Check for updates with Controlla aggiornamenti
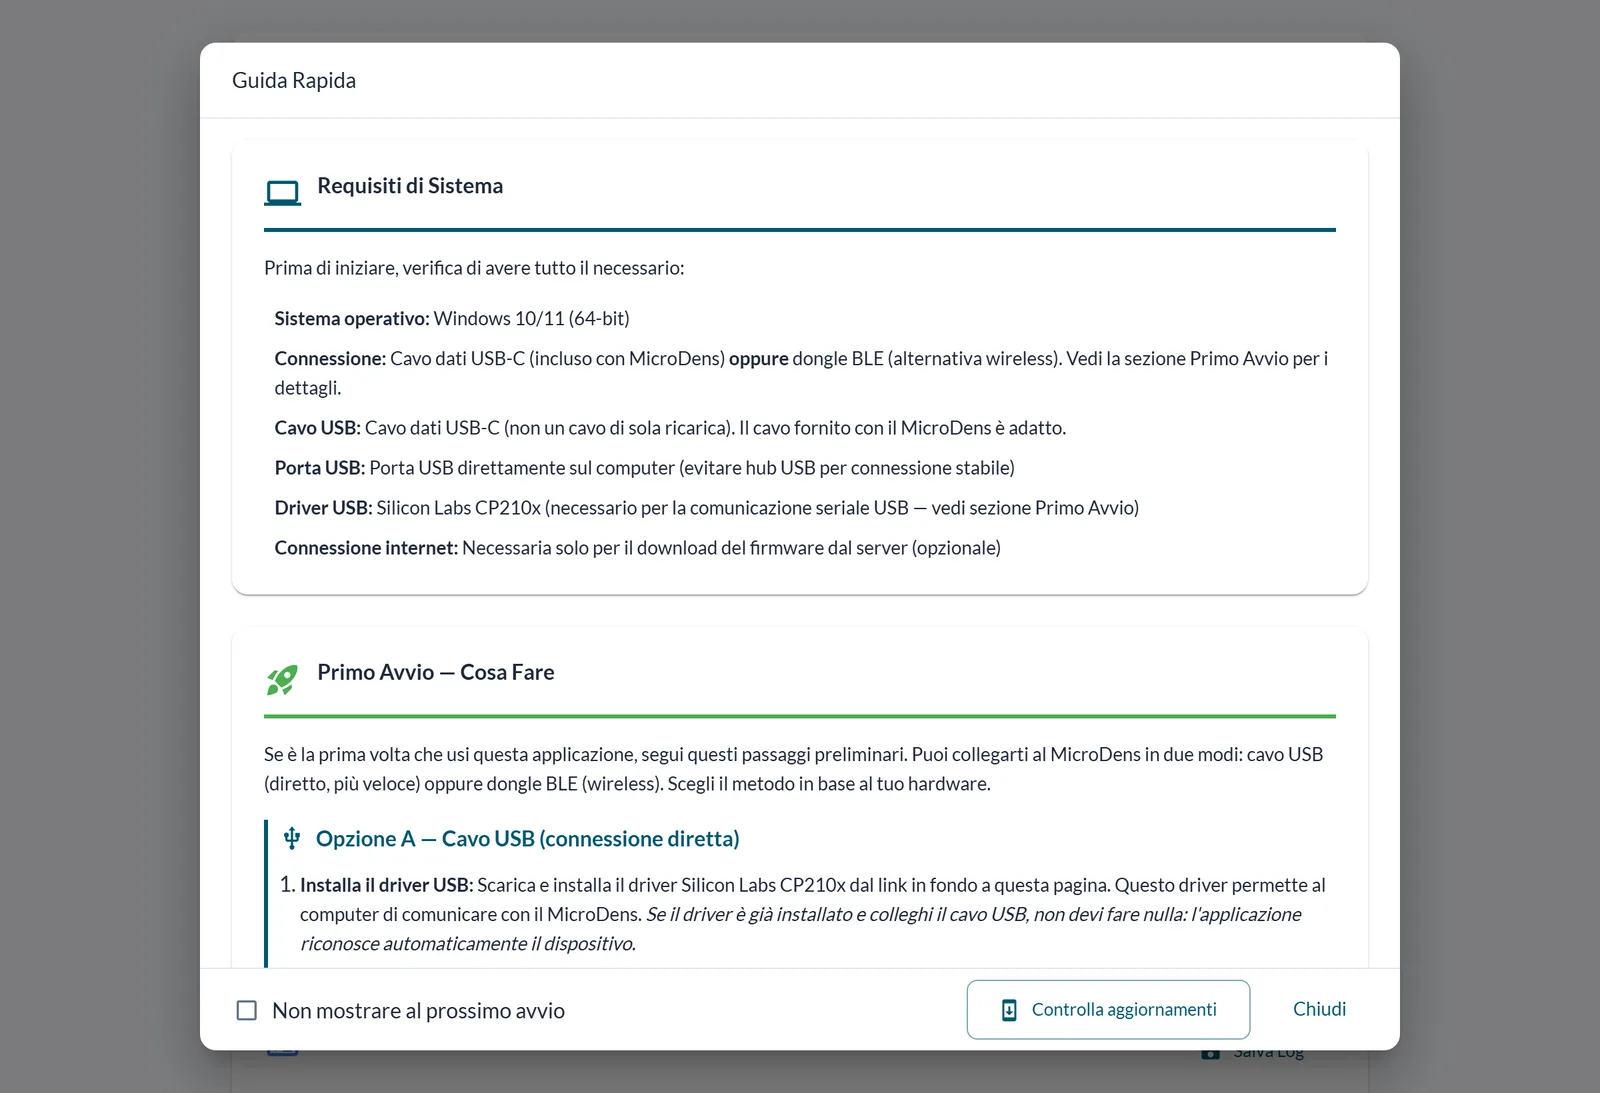This screenshot has width=1600, height=1093. (1108, 1010)
